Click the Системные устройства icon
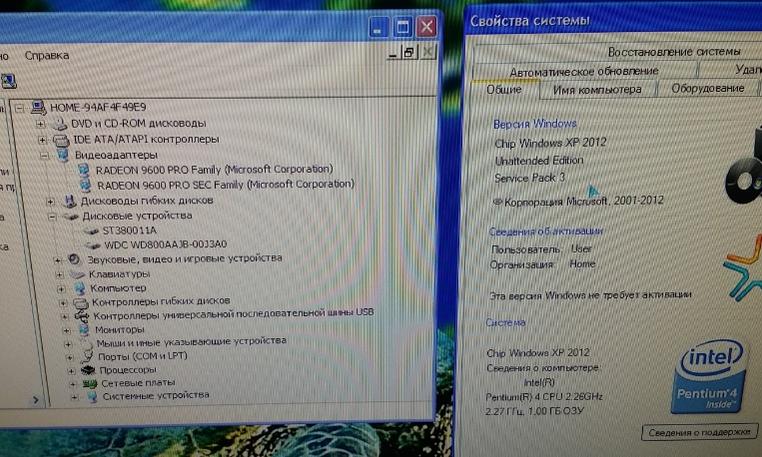The width and height of the screenshot is (762, 457). click(92, 397)
